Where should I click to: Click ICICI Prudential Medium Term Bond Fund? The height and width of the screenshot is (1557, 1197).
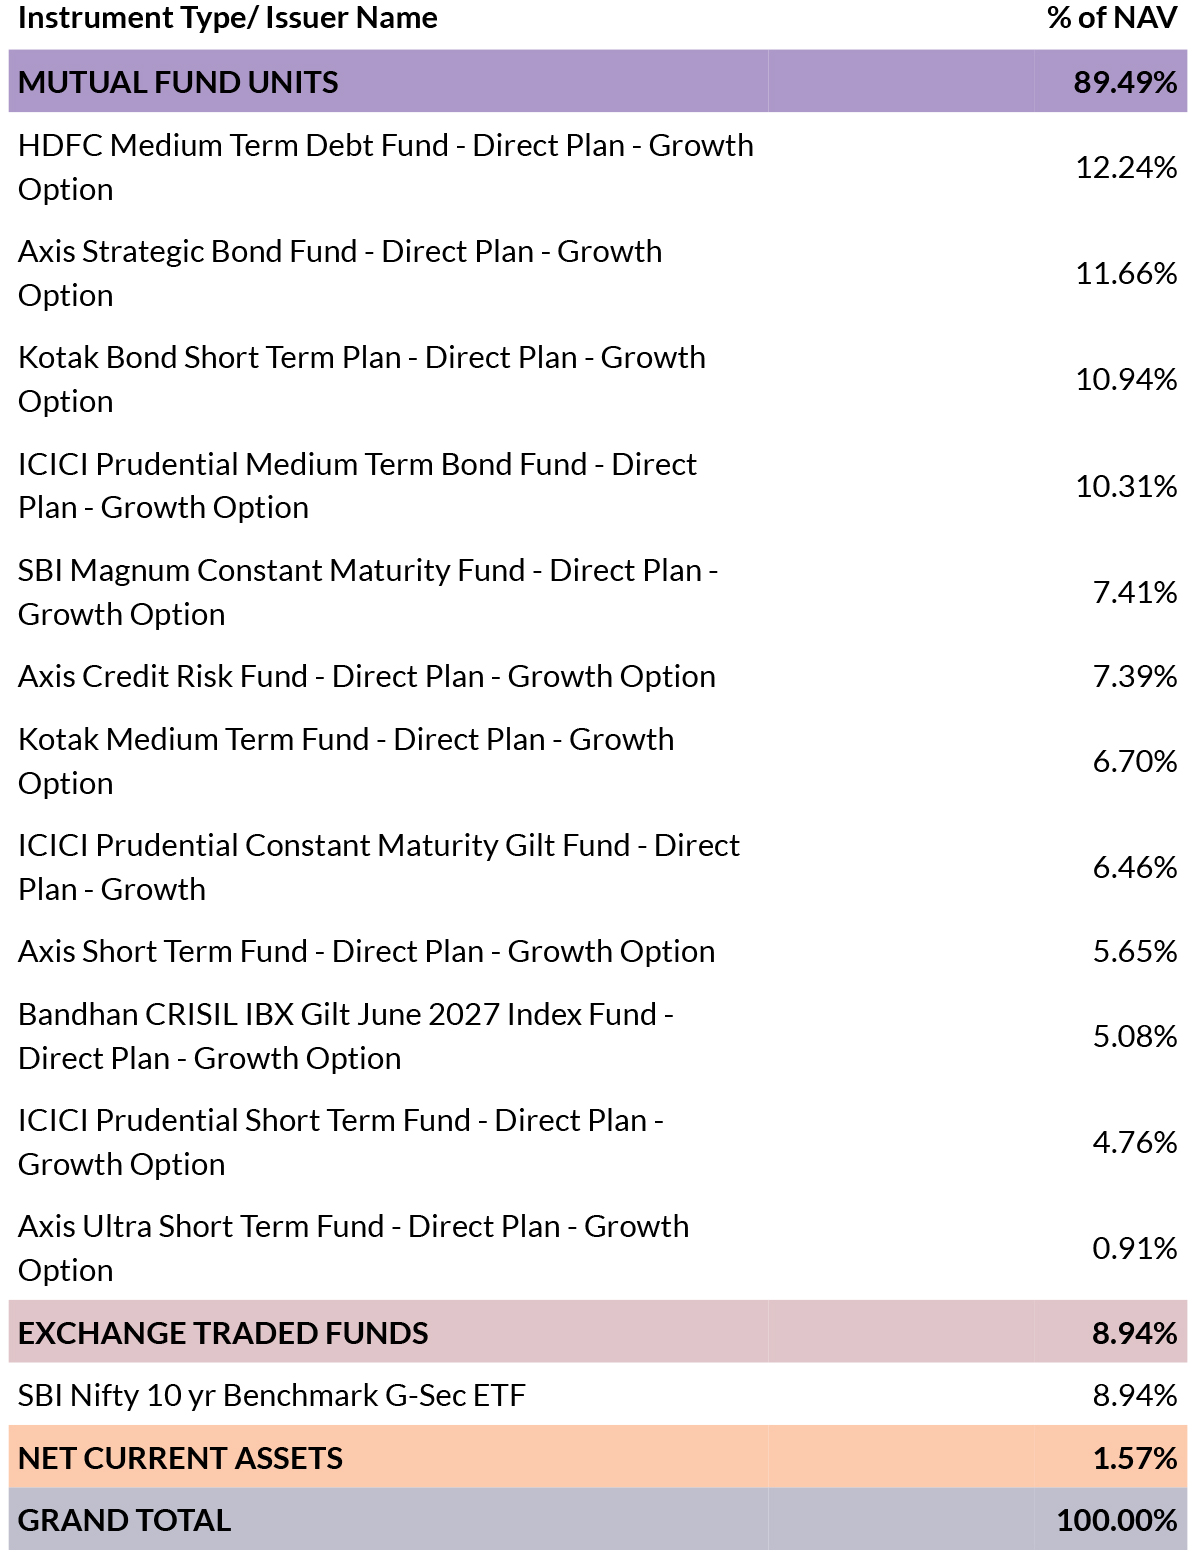[357, 486]
